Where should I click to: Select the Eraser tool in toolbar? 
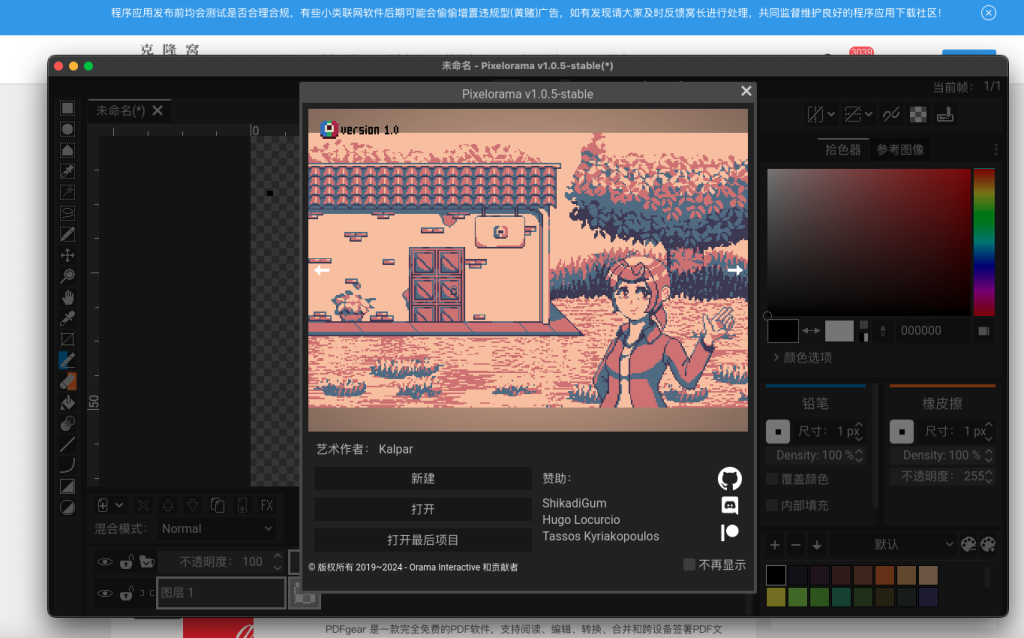67,381
